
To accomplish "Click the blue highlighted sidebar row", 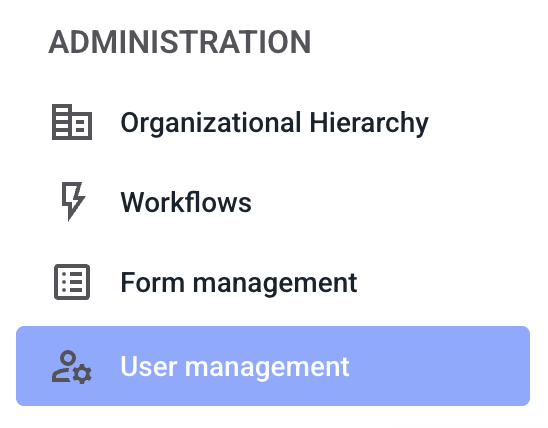I will [273, 366].
